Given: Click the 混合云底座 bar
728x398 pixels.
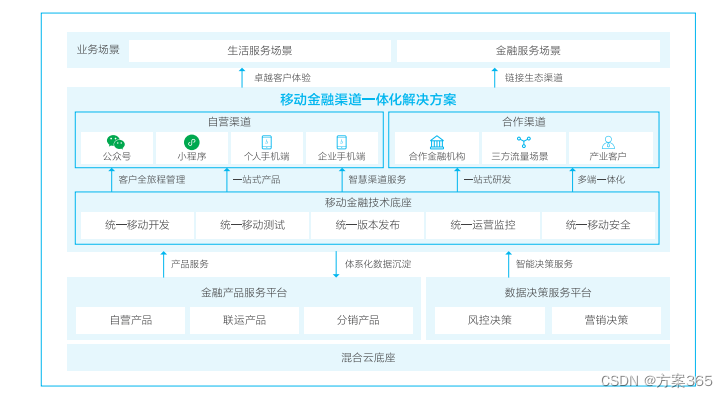Looking at the screenshot, I should tap(368, 358).
